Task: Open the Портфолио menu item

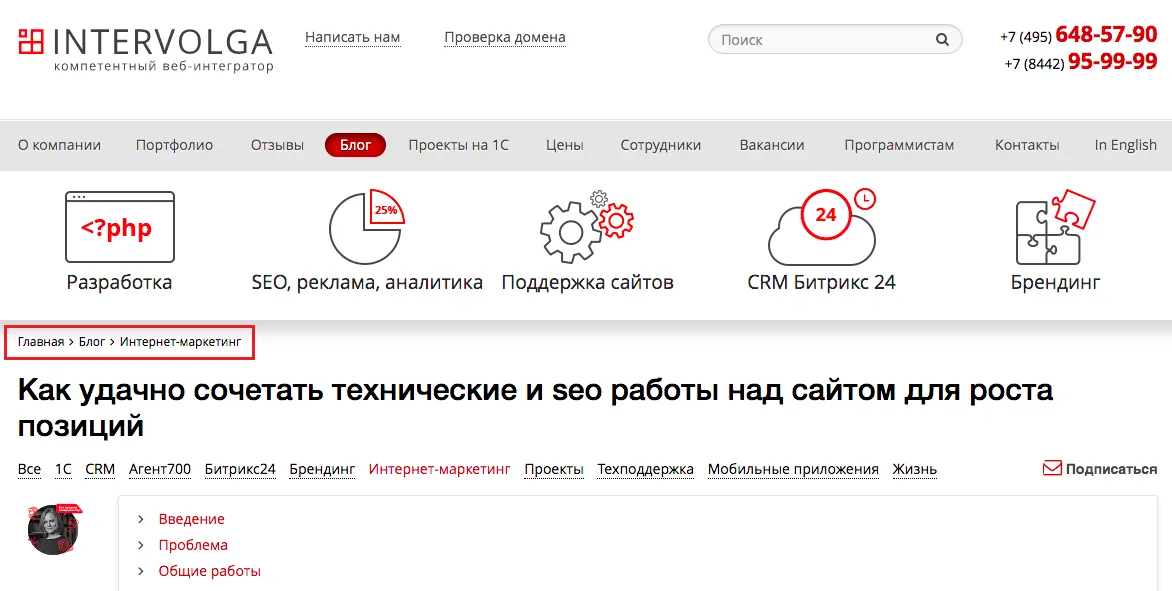Action: pos(173,144)
